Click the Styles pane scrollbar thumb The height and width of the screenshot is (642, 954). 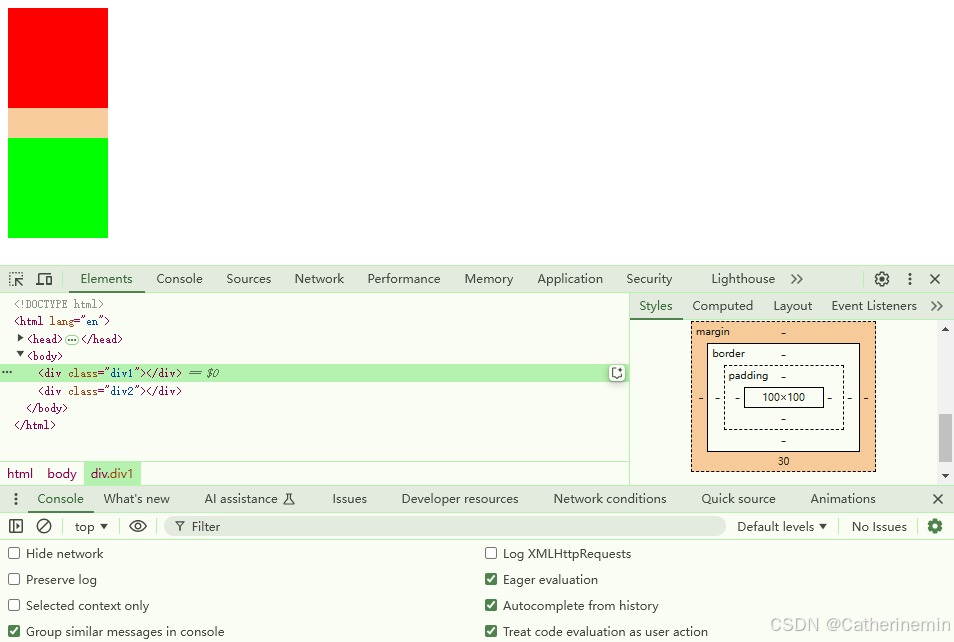pyautogui.click(x=945, y=438)
